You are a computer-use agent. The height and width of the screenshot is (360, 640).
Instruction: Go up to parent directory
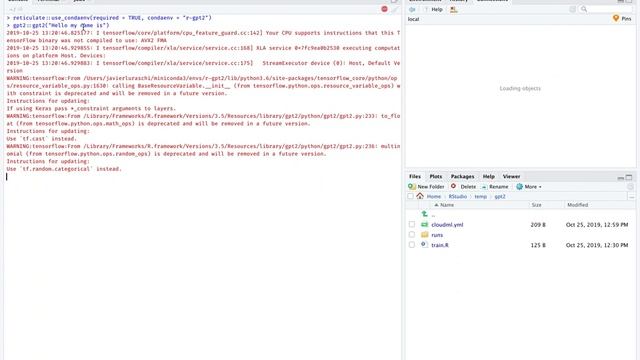424,214
